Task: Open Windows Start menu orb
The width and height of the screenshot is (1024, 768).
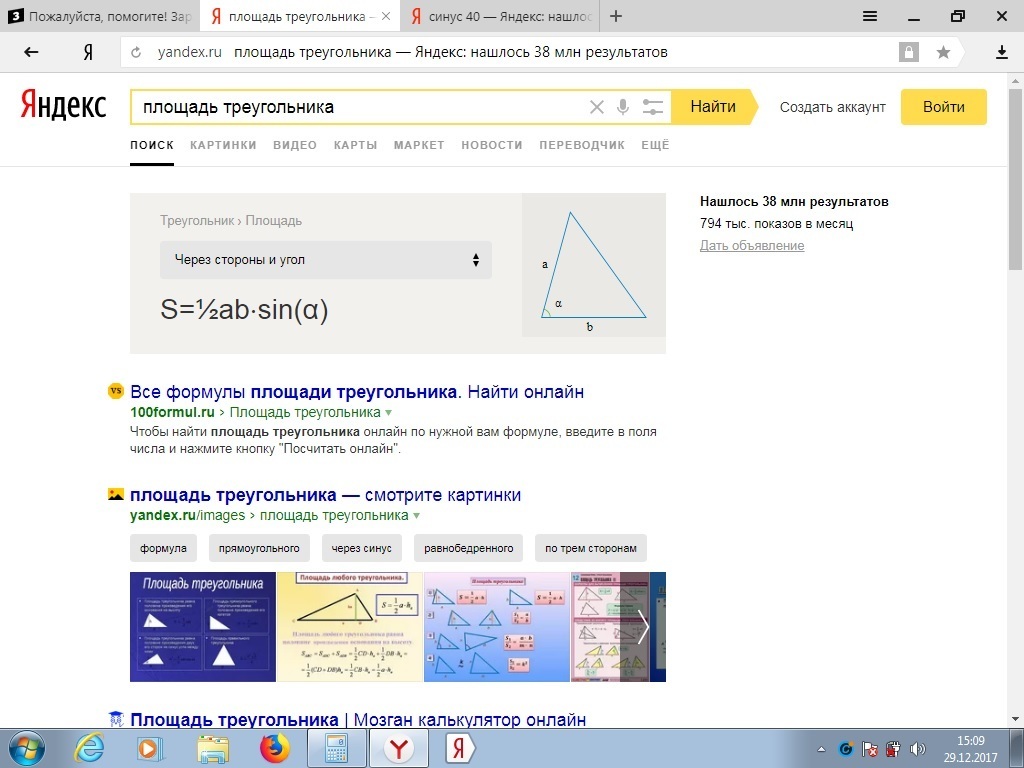Action: tap(25, 748)
